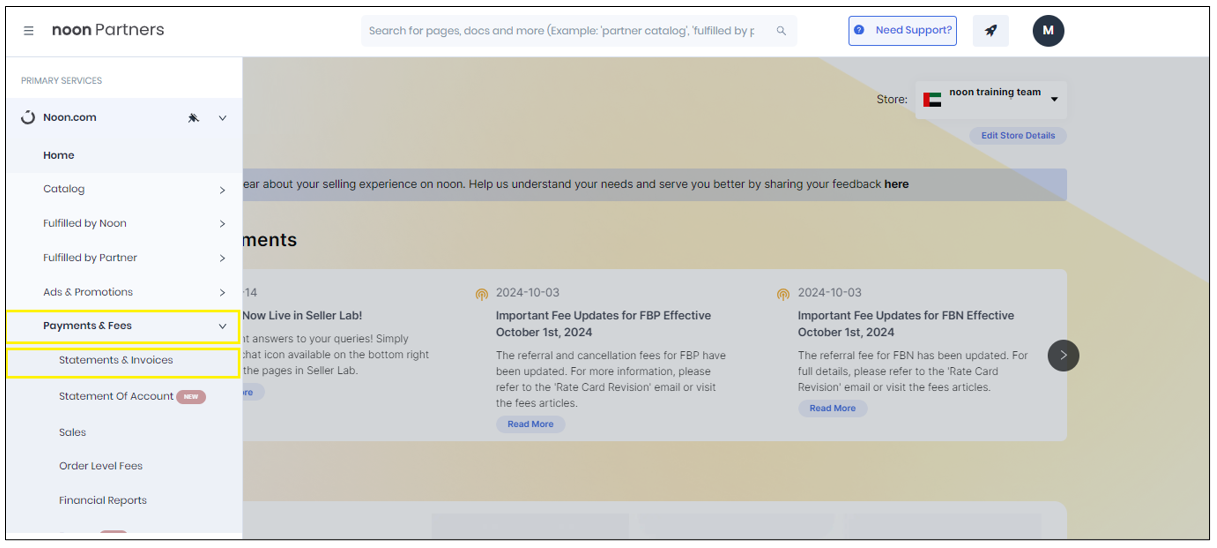Viewport: 1217px width, 548px height.
Task: Click the Need Support question mark icon
Action: 859,30
